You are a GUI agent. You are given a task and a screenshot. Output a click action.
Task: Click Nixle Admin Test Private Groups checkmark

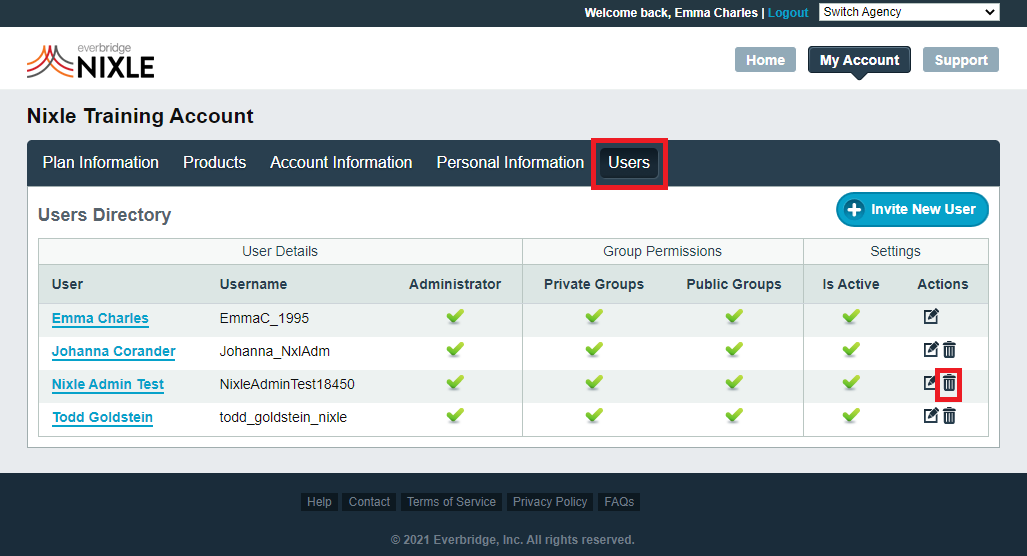594,383
